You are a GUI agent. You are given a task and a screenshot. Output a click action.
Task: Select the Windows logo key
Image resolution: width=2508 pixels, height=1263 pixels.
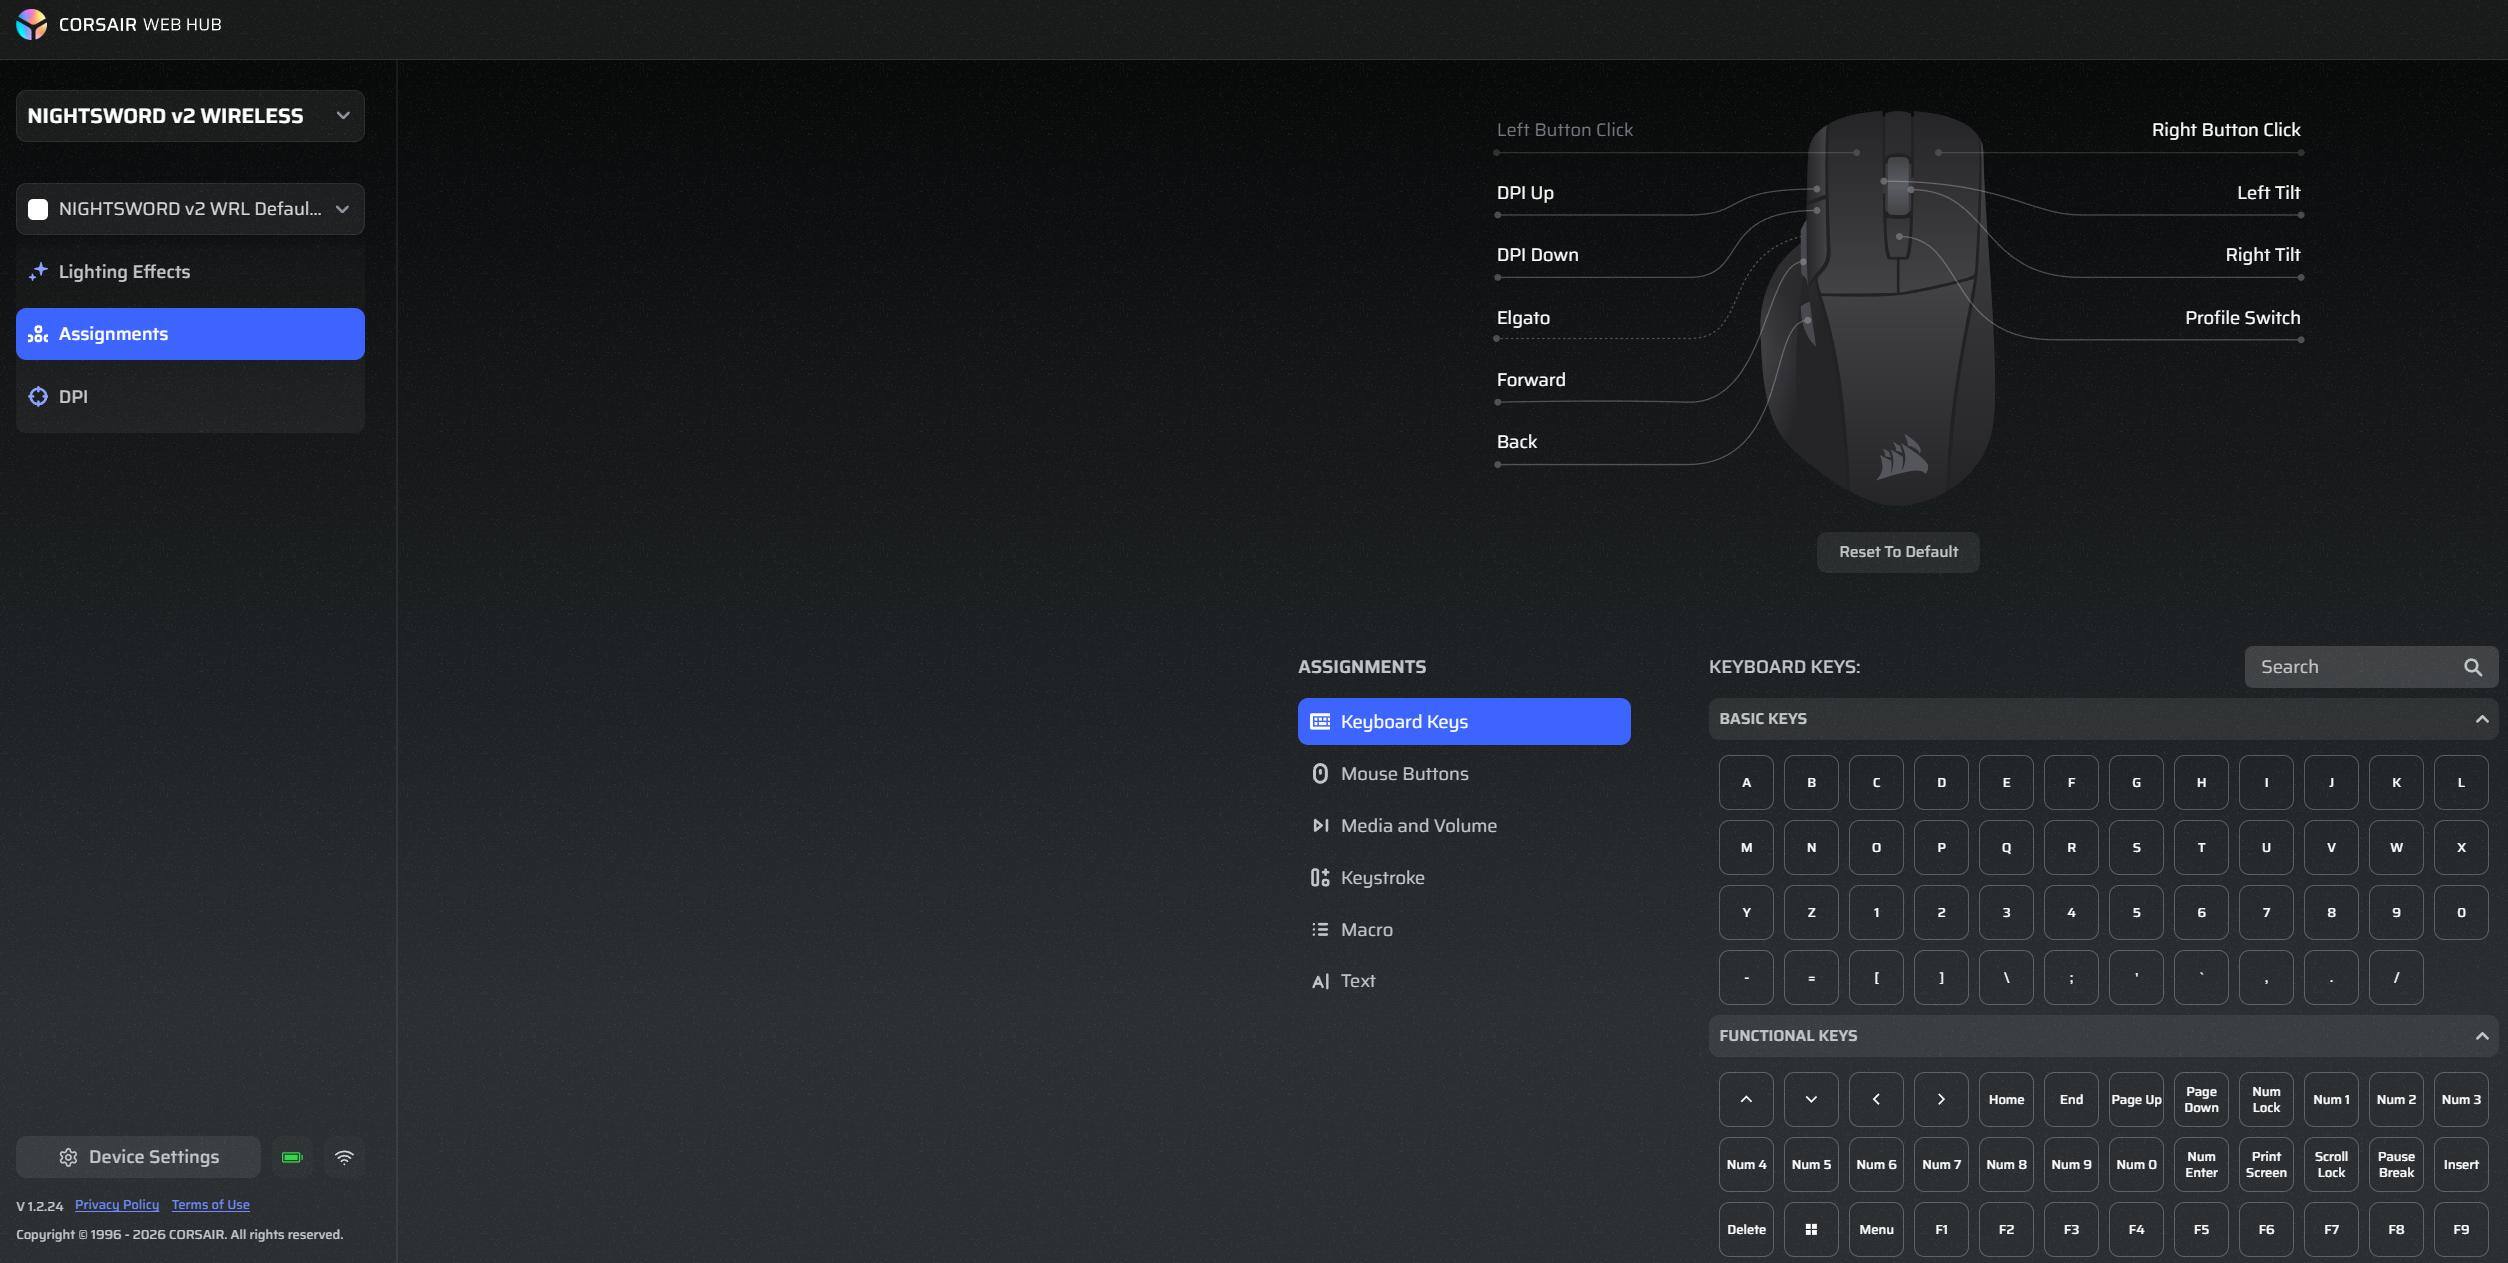[1811, 1229]
